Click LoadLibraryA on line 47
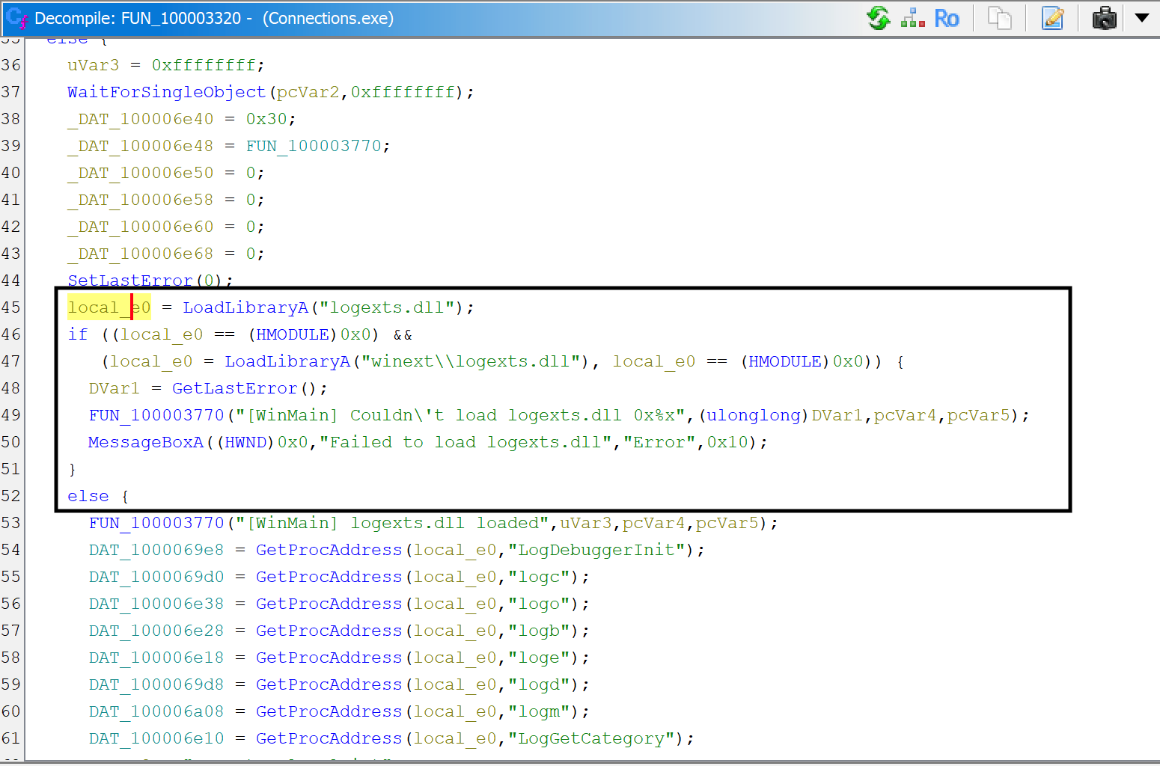1160x766 pixels. point(287,361)
